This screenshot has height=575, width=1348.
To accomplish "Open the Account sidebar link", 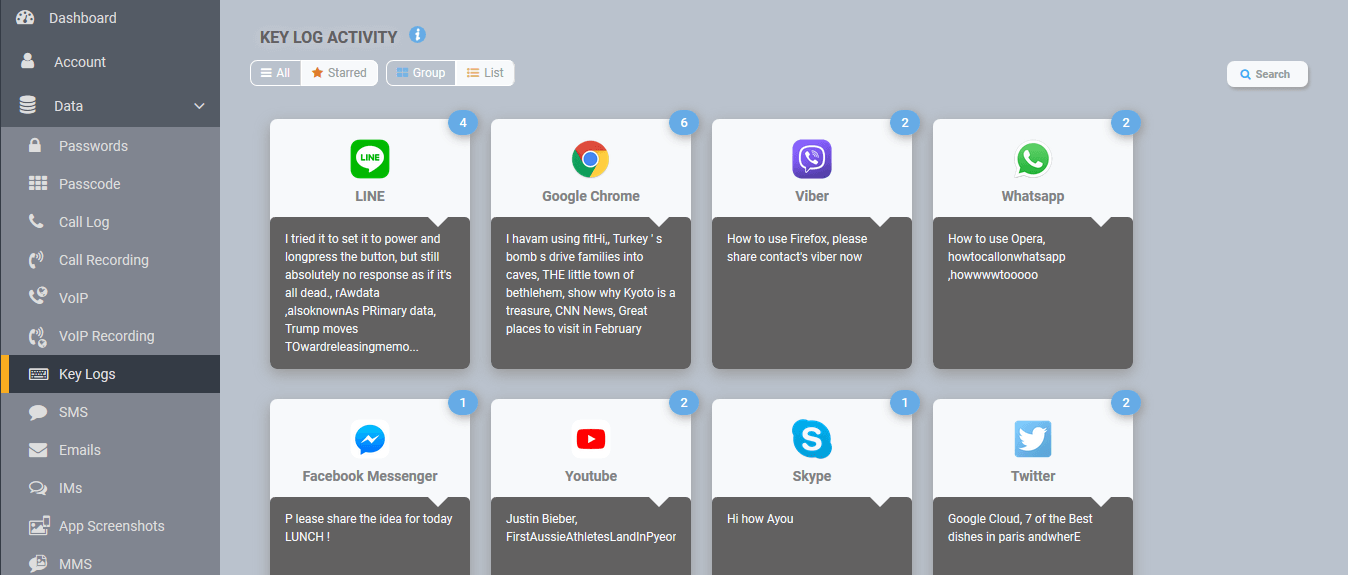I will pos(80,62).
